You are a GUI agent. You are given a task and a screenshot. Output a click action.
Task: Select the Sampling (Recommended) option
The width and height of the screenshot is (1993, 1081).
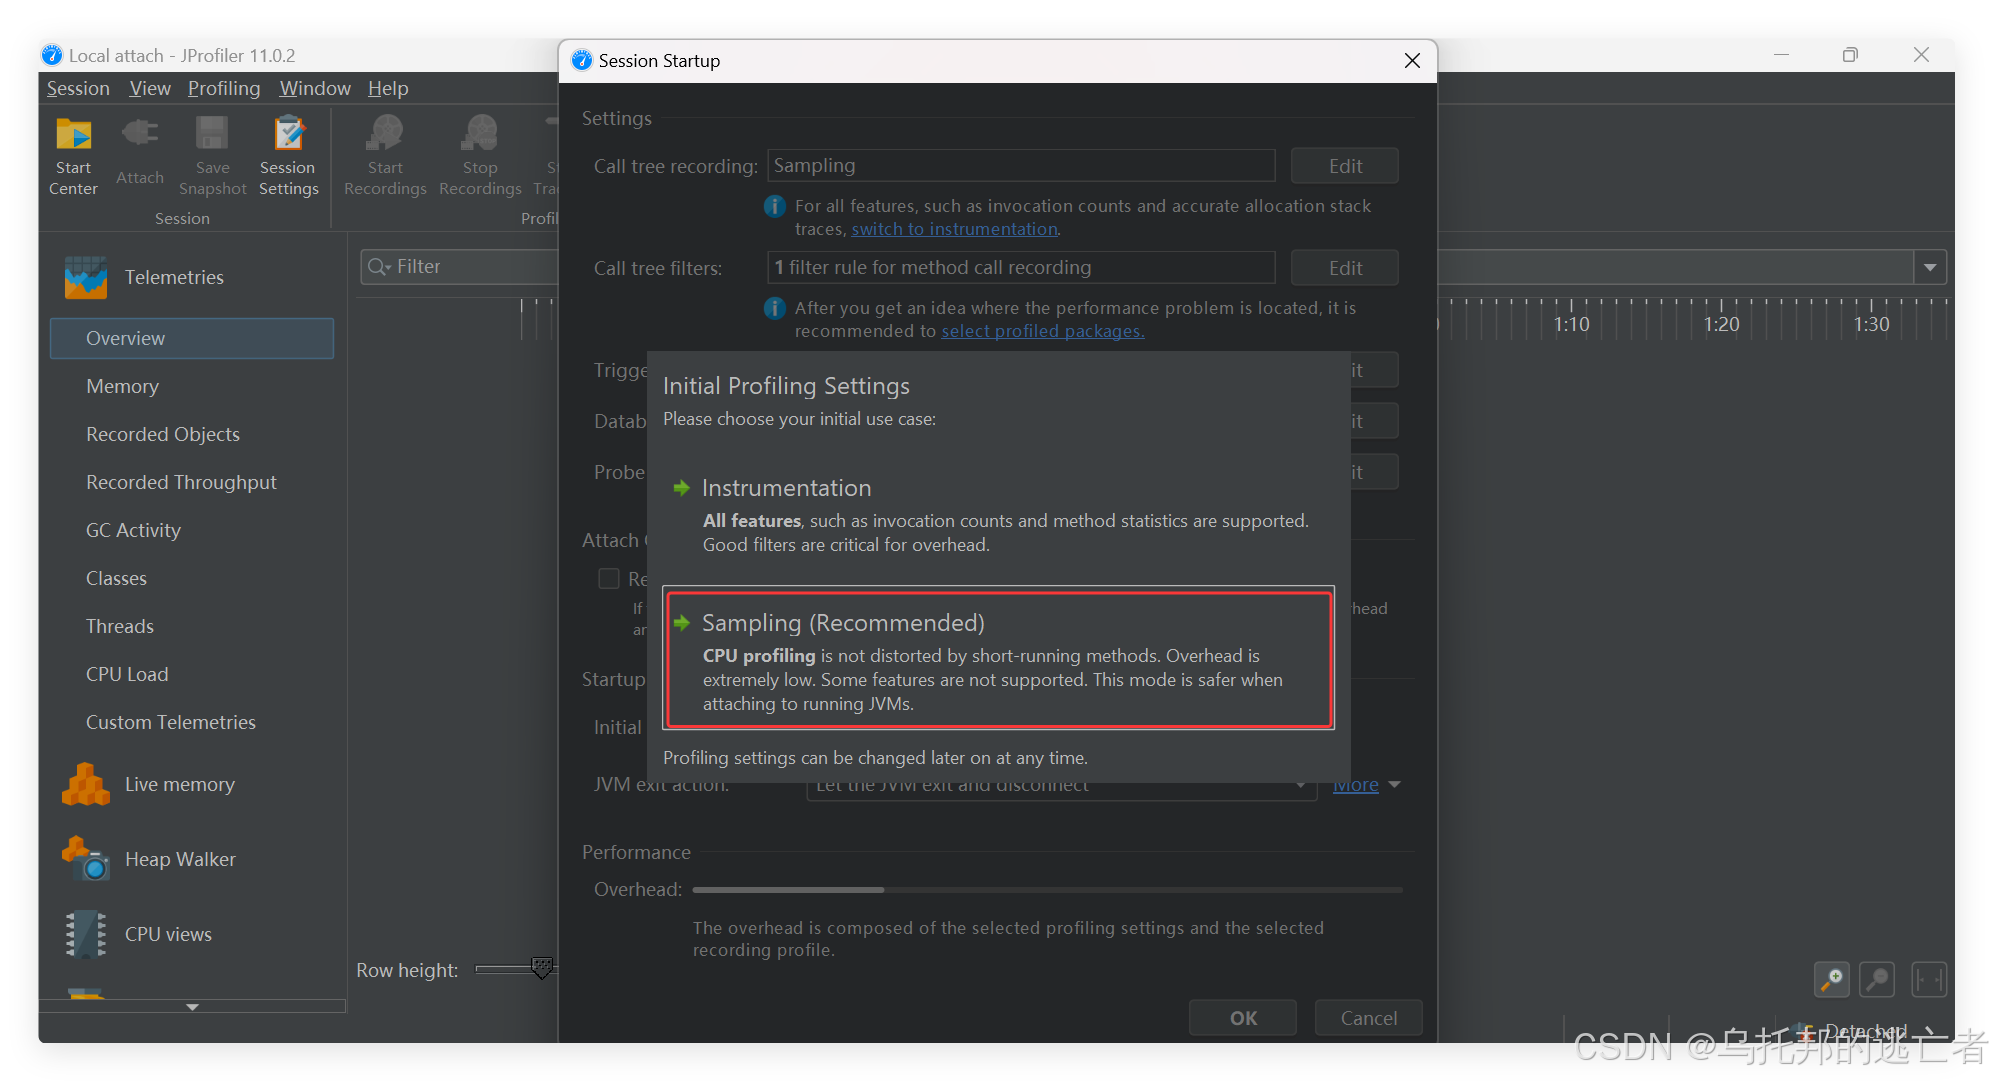coord(997,659)
